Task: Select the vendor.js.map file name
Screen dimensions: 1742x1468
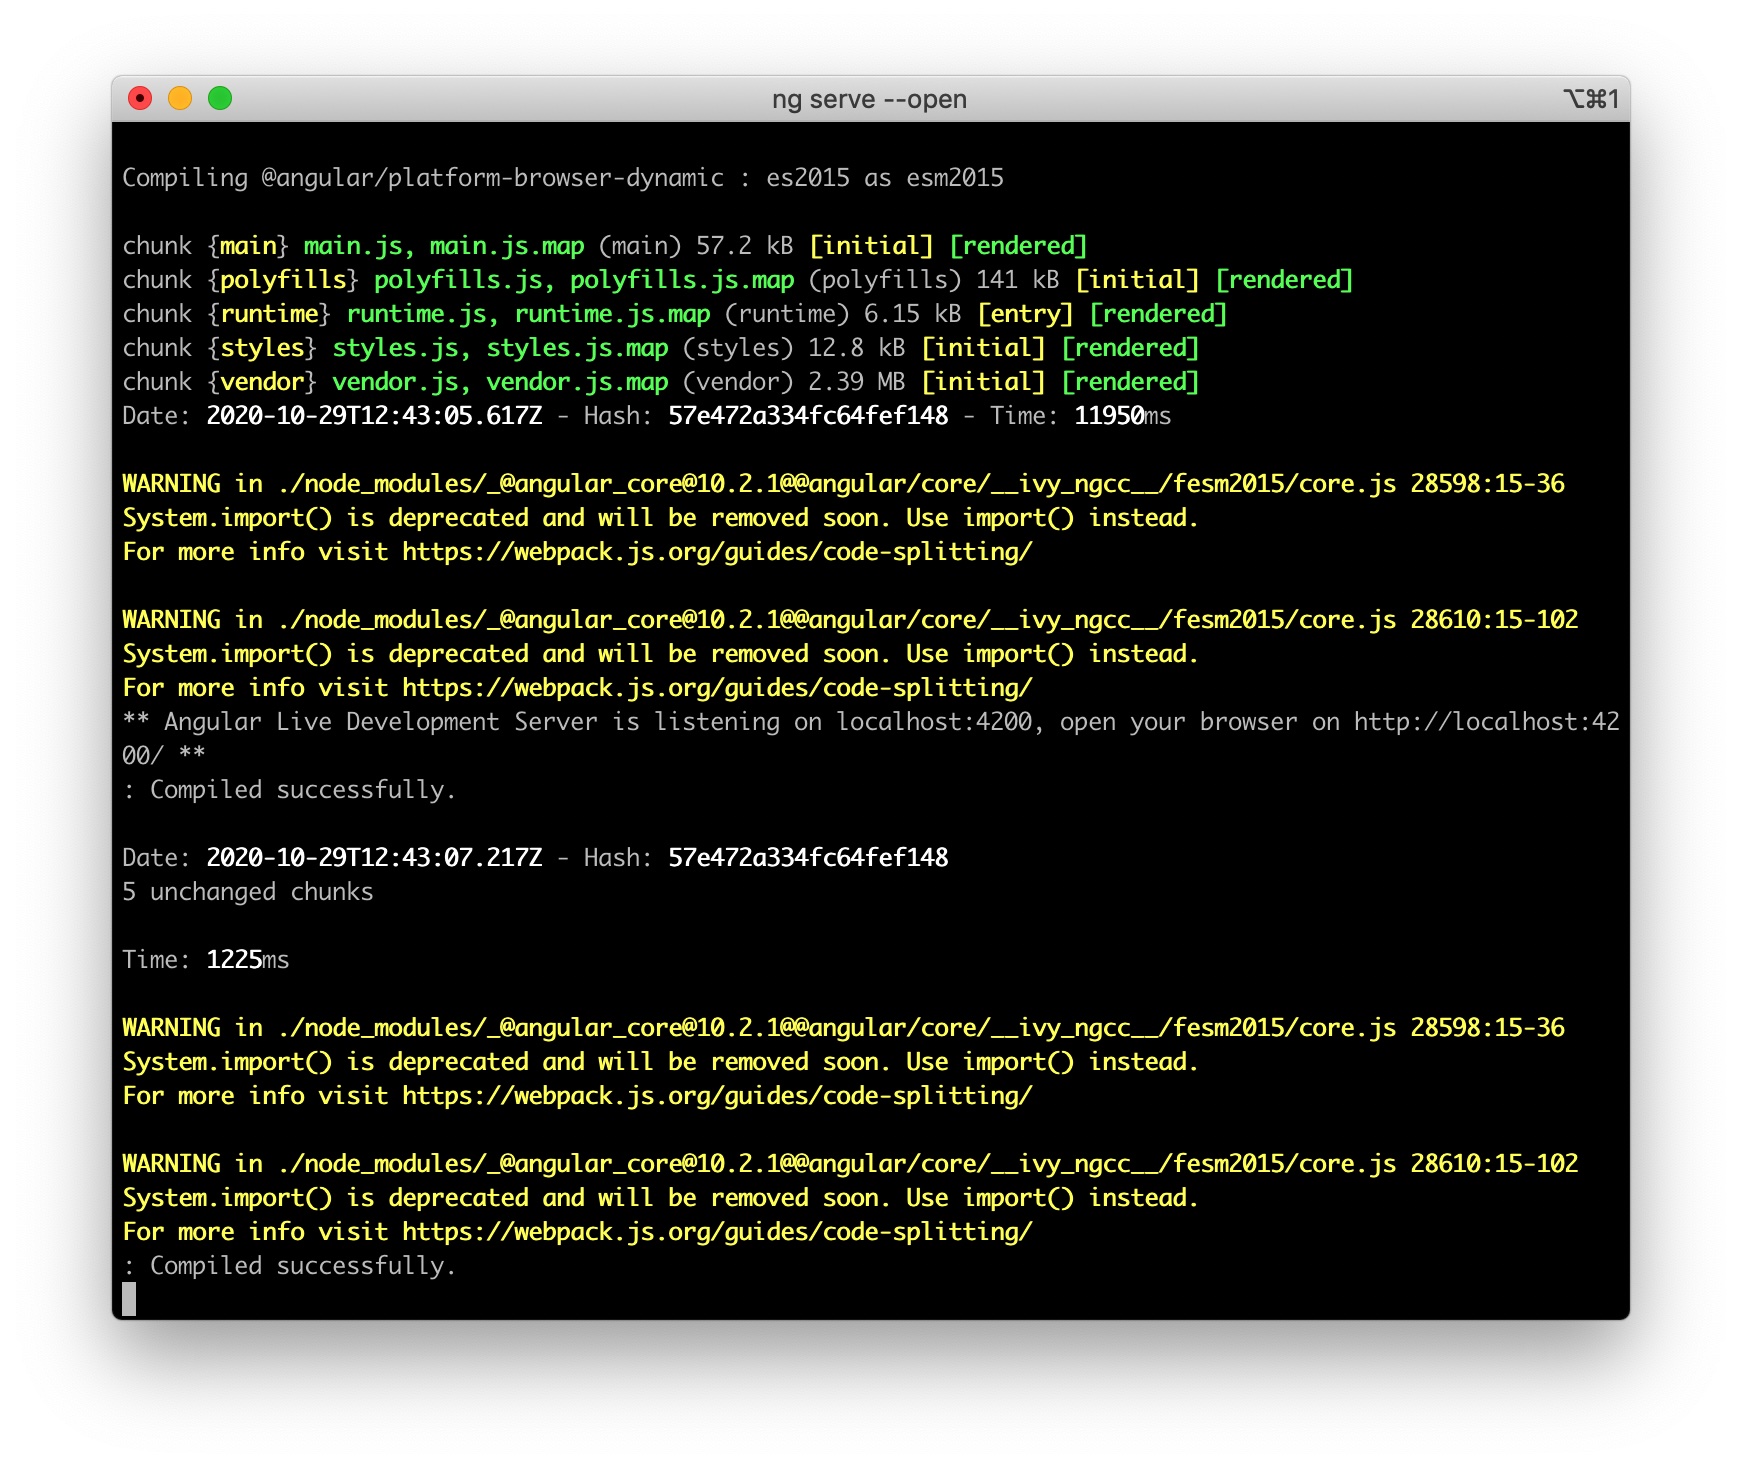Action: [x=577, y=382]
